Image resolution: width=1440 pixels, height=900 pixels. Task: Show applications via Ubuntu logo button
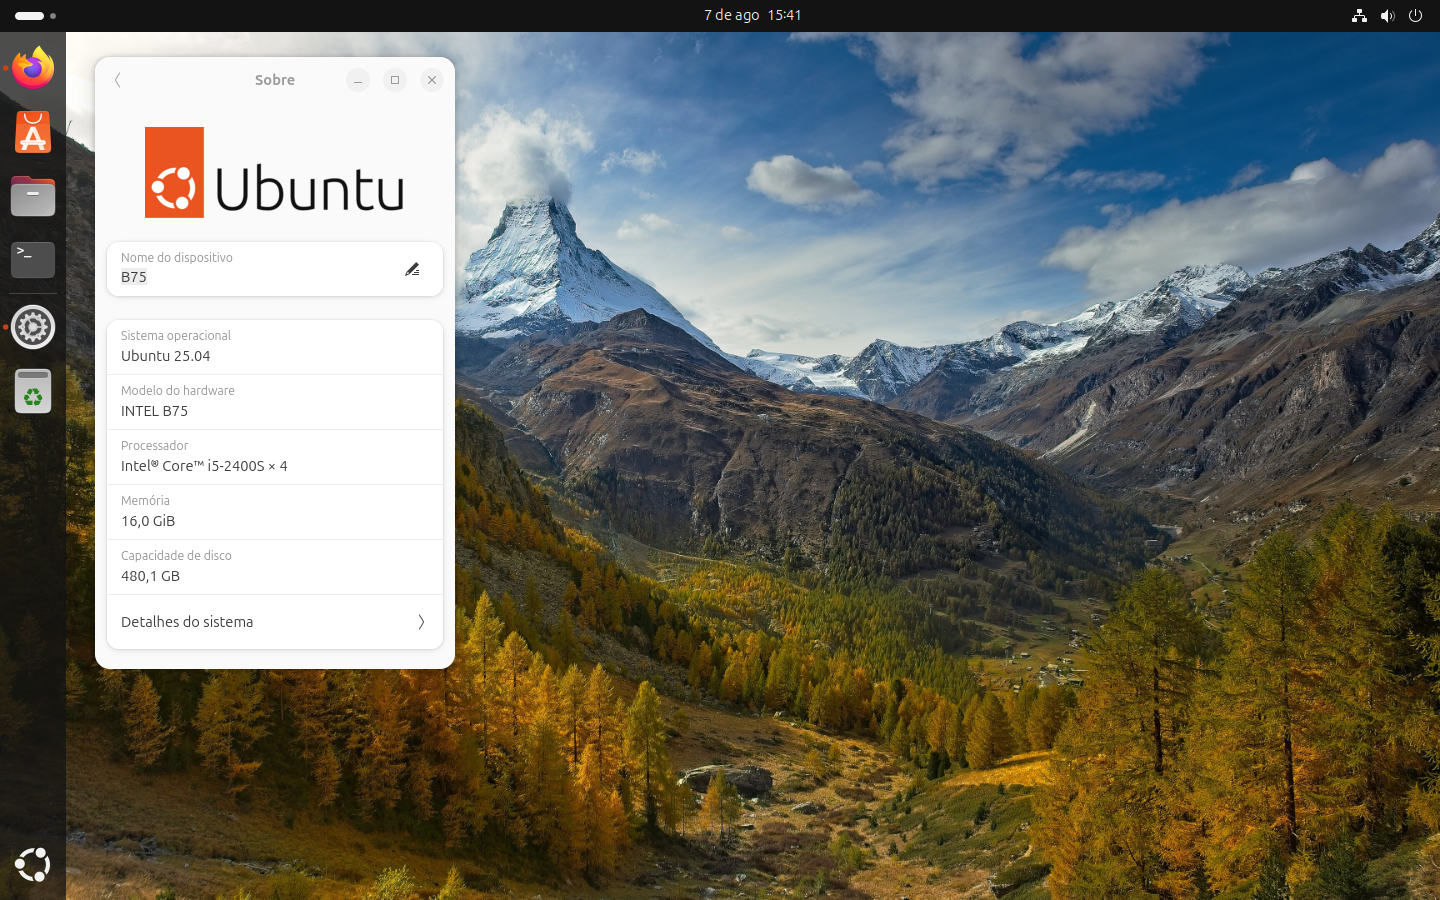(33, 865)
